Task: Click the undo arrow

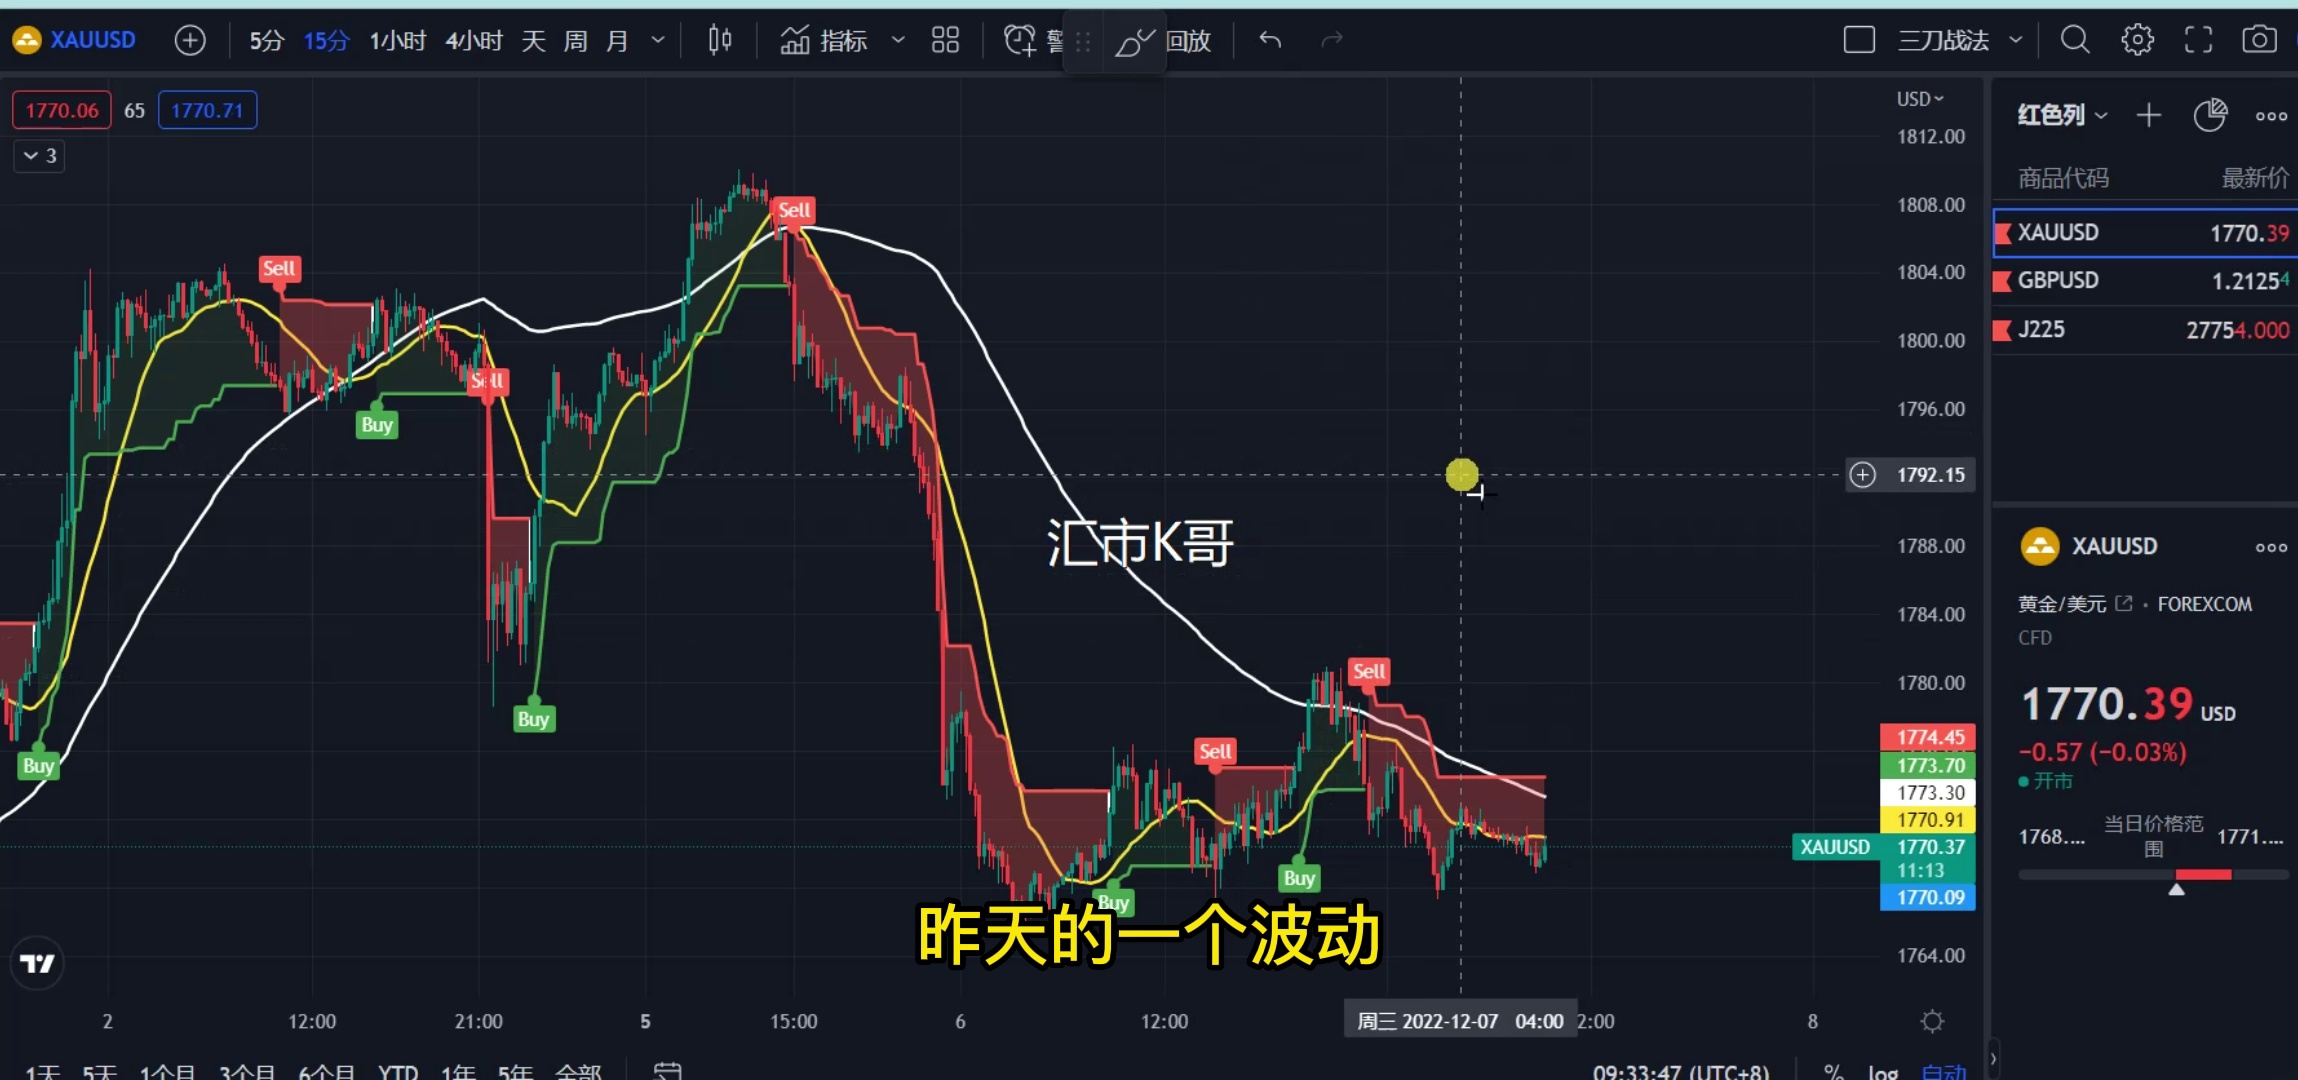Action: click(x=1270, y=40)
